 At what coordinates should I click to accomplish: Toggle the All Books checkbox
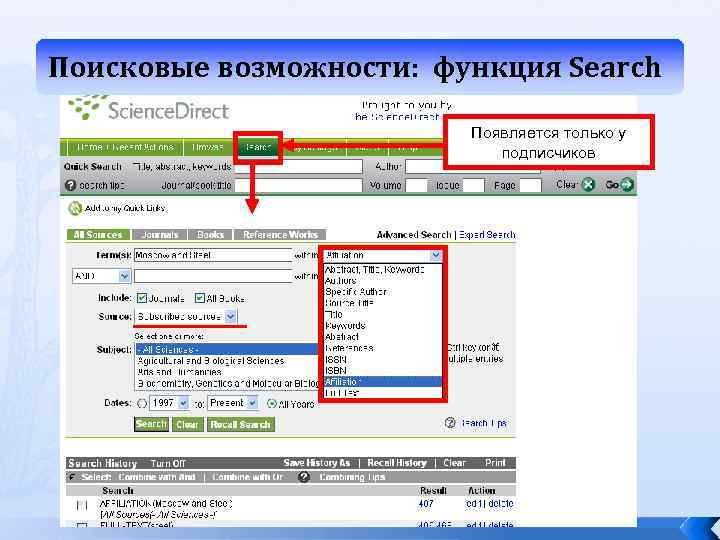(199, 298)
